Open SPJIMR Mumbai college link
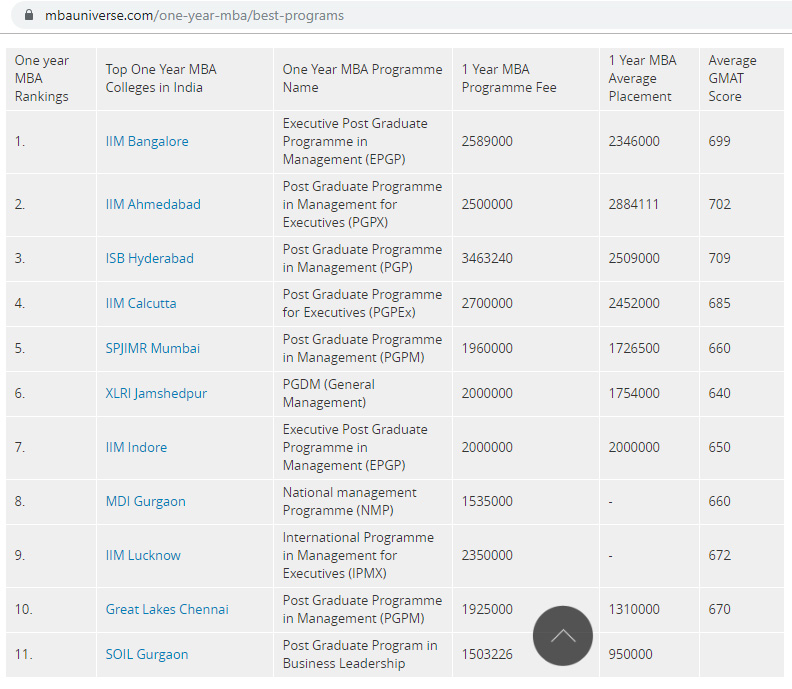 tap(153, 348)
